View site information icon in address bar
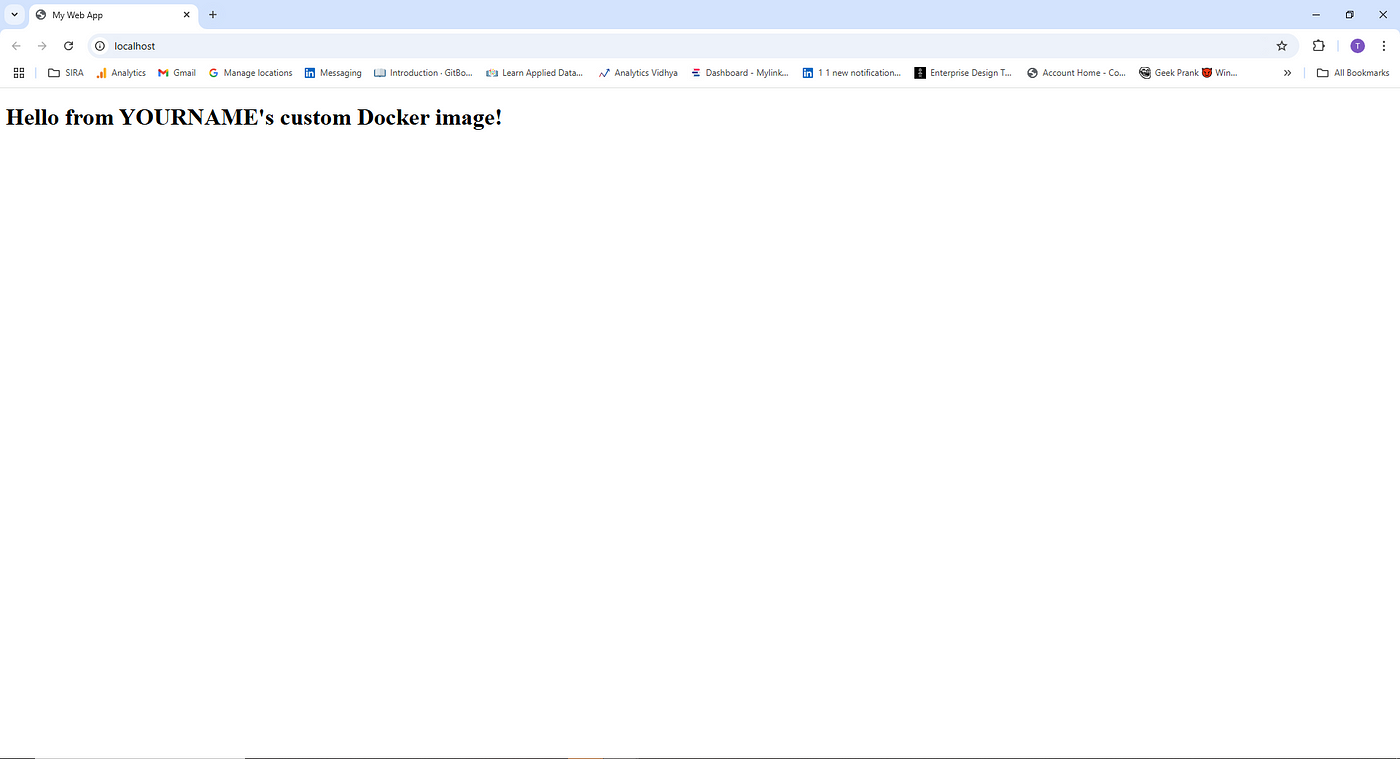The width and height of the screenshot is (1400, 759). tap(100, 46)
